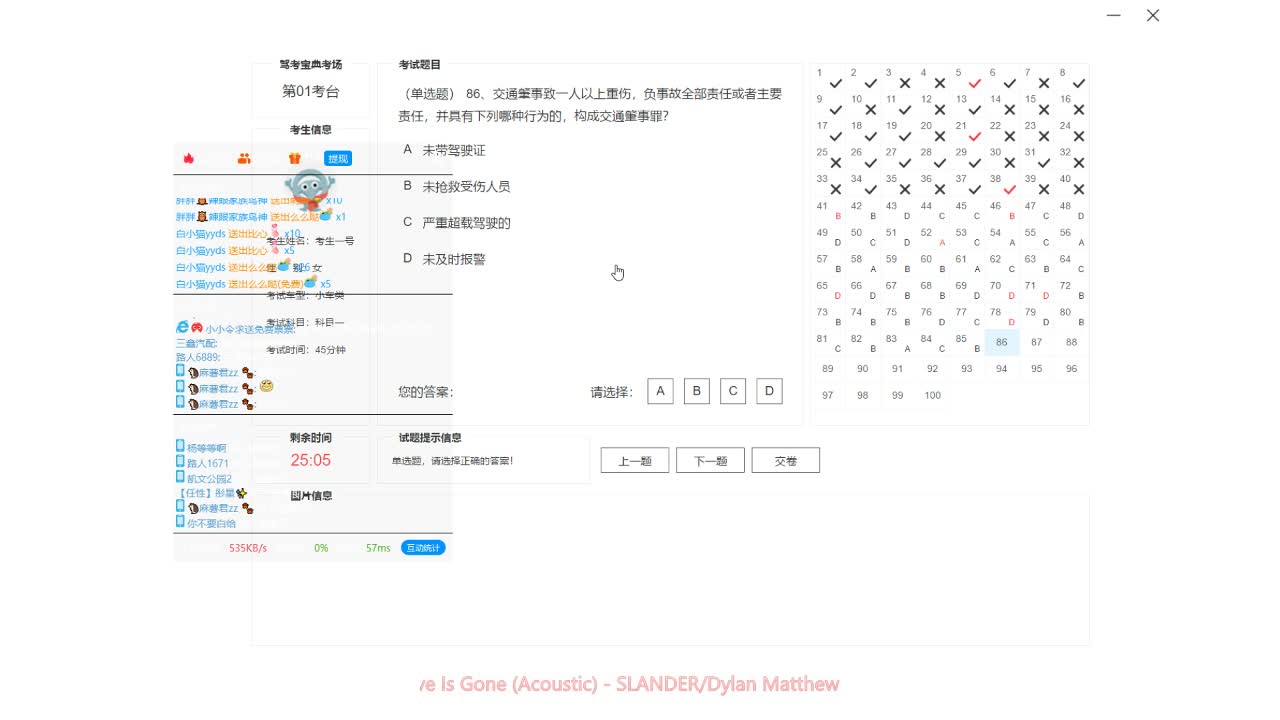1280x720 pixels.
Task: Click the remaining time 25:05
Action: [x=310, y=460]
